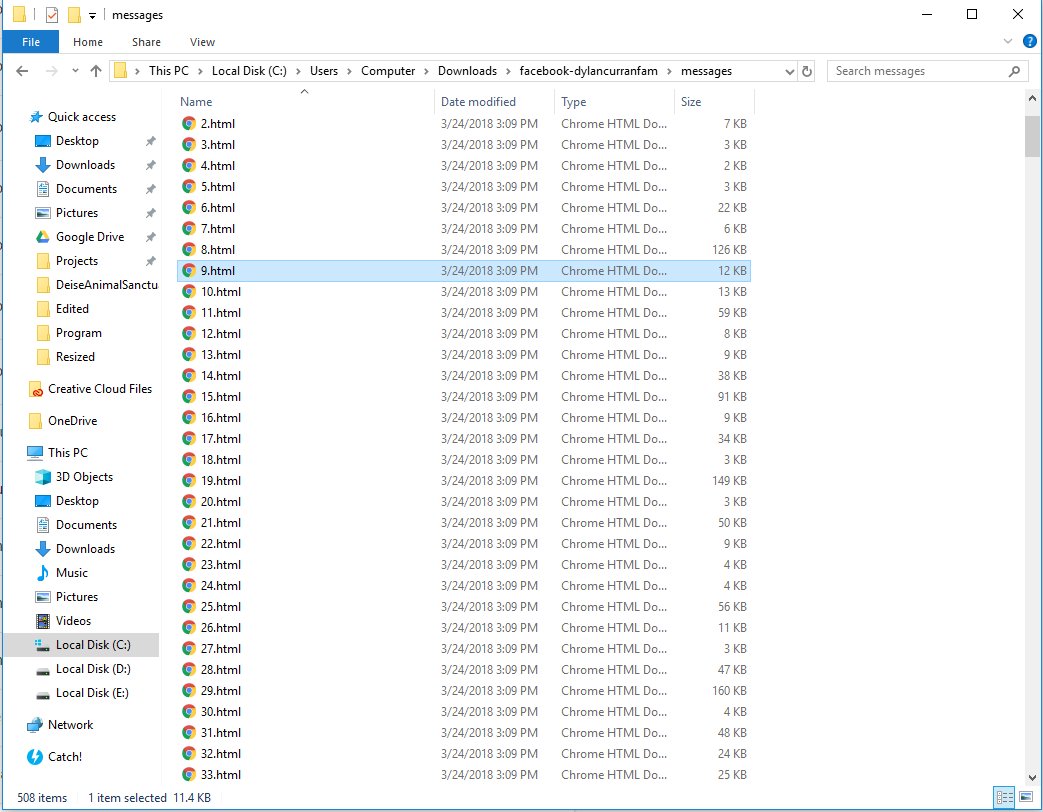Select the Local Disk (E:) drive icon

point(43,694)
